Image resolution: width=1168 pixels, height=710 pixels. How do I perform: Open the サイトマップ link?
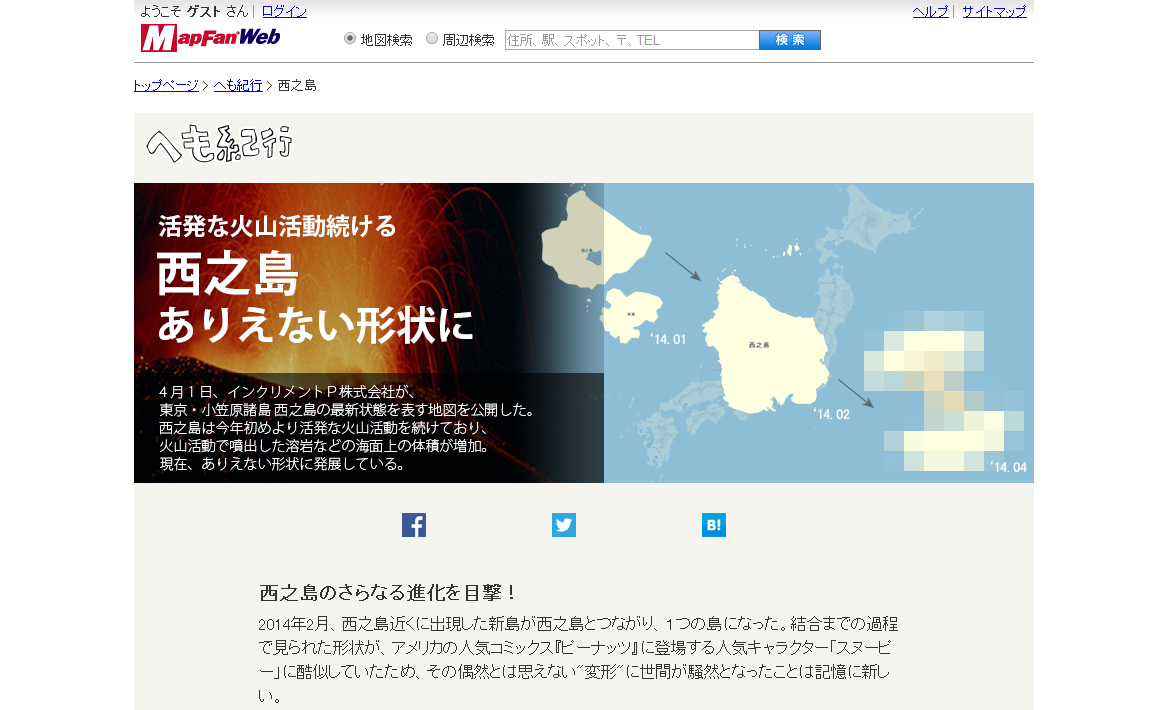pos(994,11)
